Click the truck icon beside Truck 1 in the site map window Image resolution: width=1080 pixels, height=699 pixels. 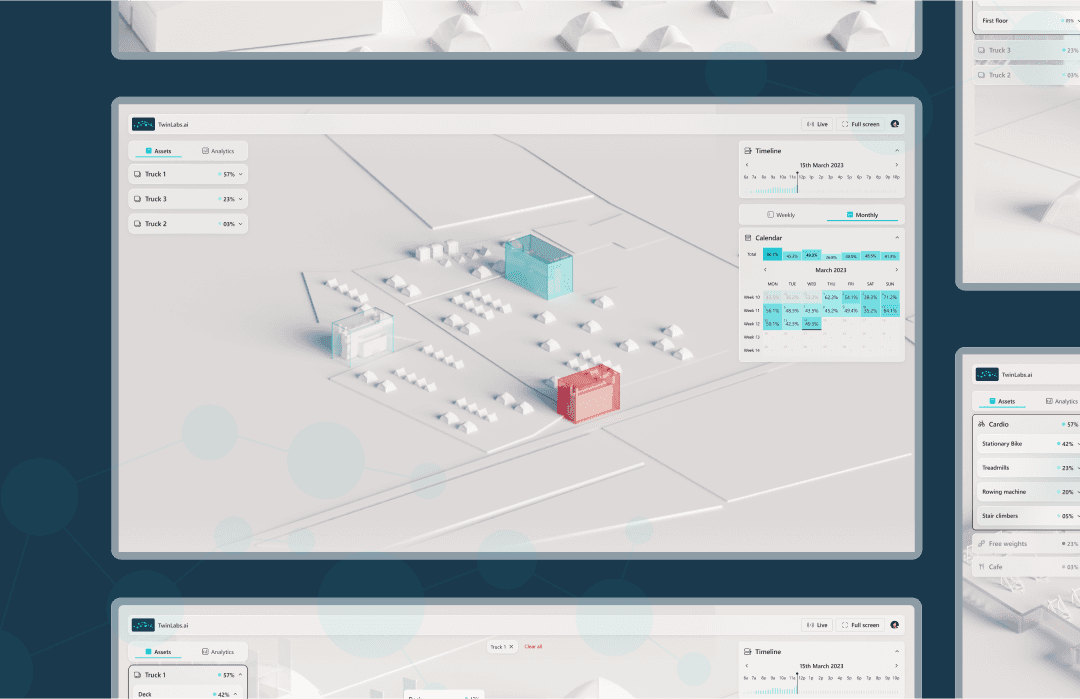point(138,174)
